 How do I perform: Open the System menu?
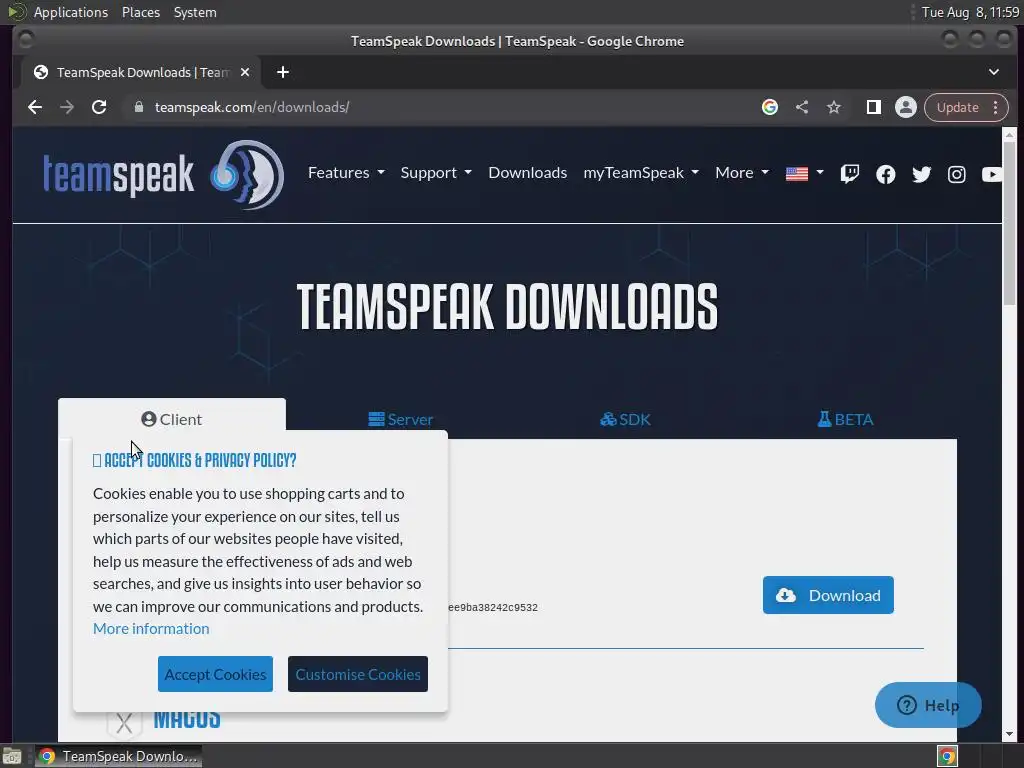tap(195, 12)
